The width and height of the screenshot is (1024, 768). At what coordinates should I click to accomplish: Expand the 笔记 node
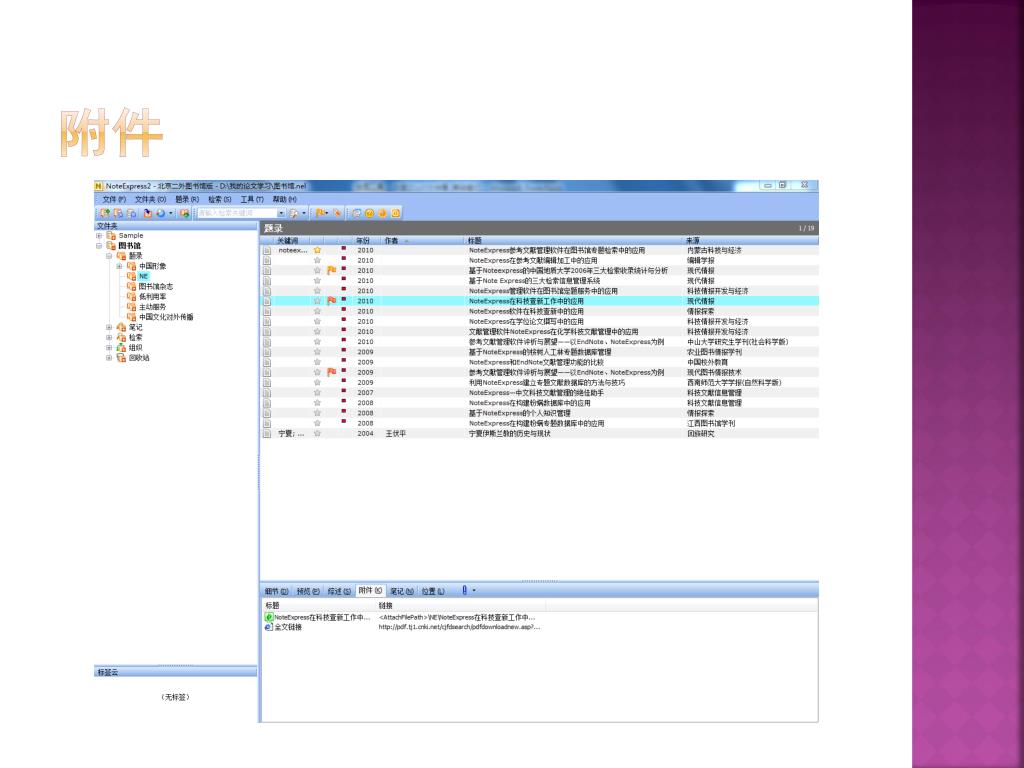point(109,327)
